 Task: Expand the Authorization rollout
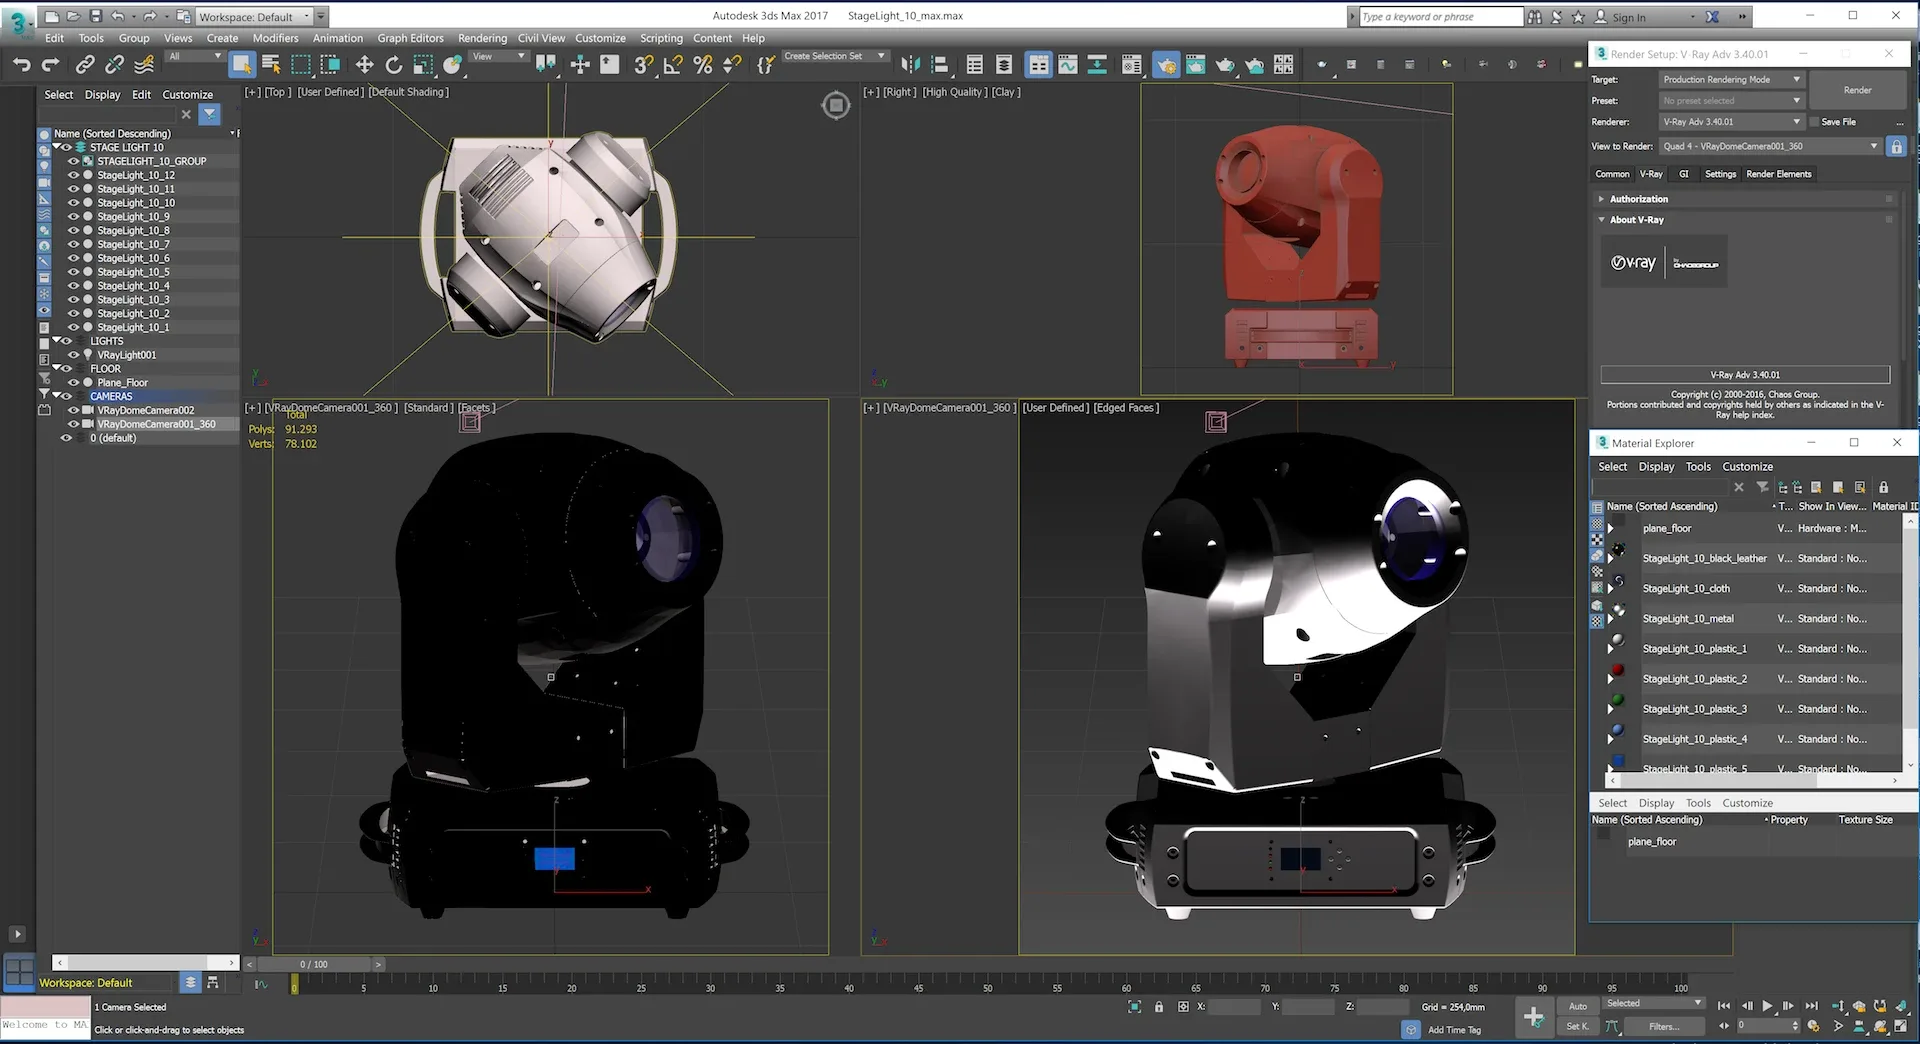tap(1638, 199)
